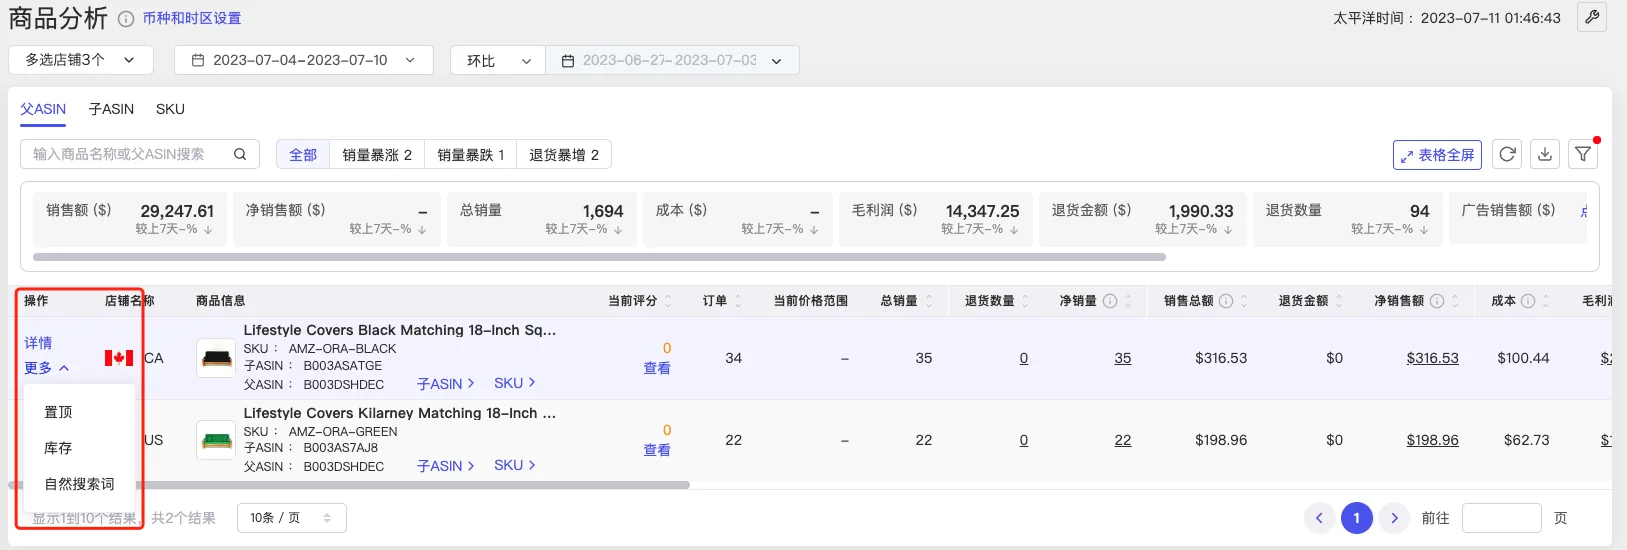
Task: Go to next page arrow
Action: coord(1394,518)
